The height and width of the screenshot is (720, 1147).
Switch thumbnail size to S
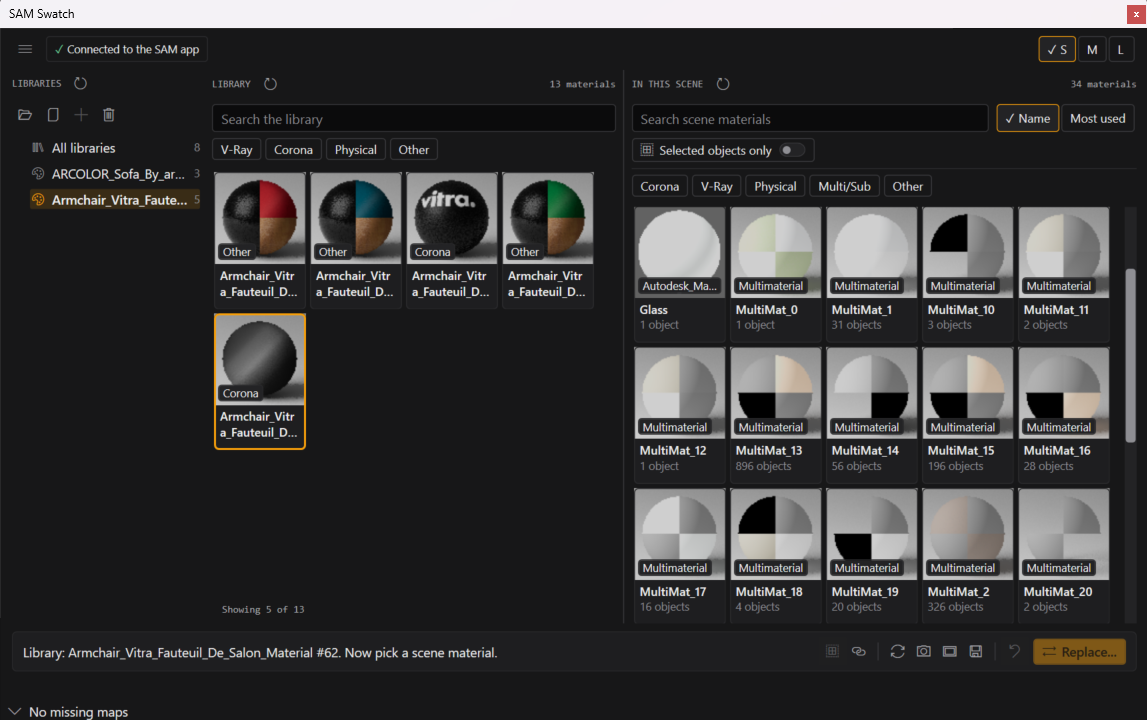pyautogui.click(x=1057, y=50)
